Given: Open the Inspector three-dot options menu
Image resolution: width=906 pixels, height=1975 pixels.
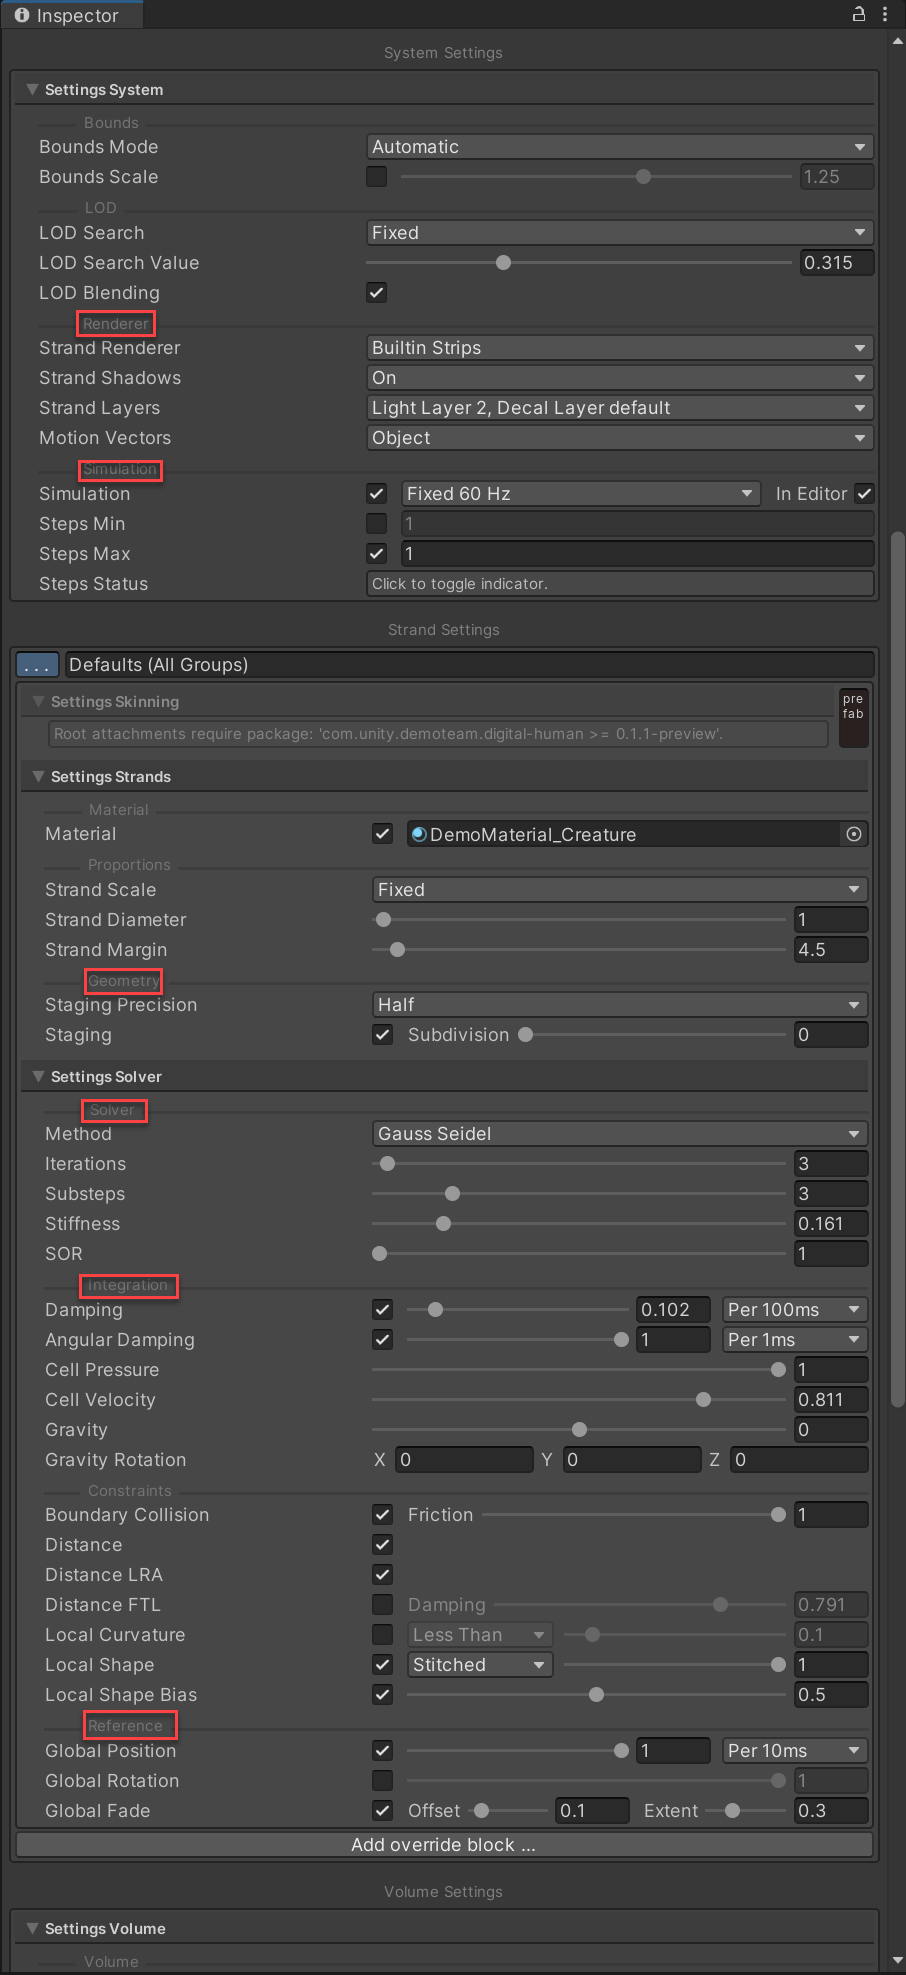Looking at the screenshot, I should (x=885, y=14).
